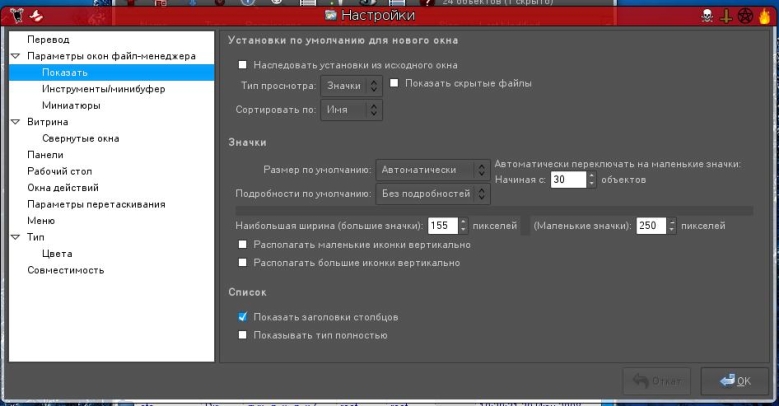Open 'Параметры перетаскивания' settings section

96,204
